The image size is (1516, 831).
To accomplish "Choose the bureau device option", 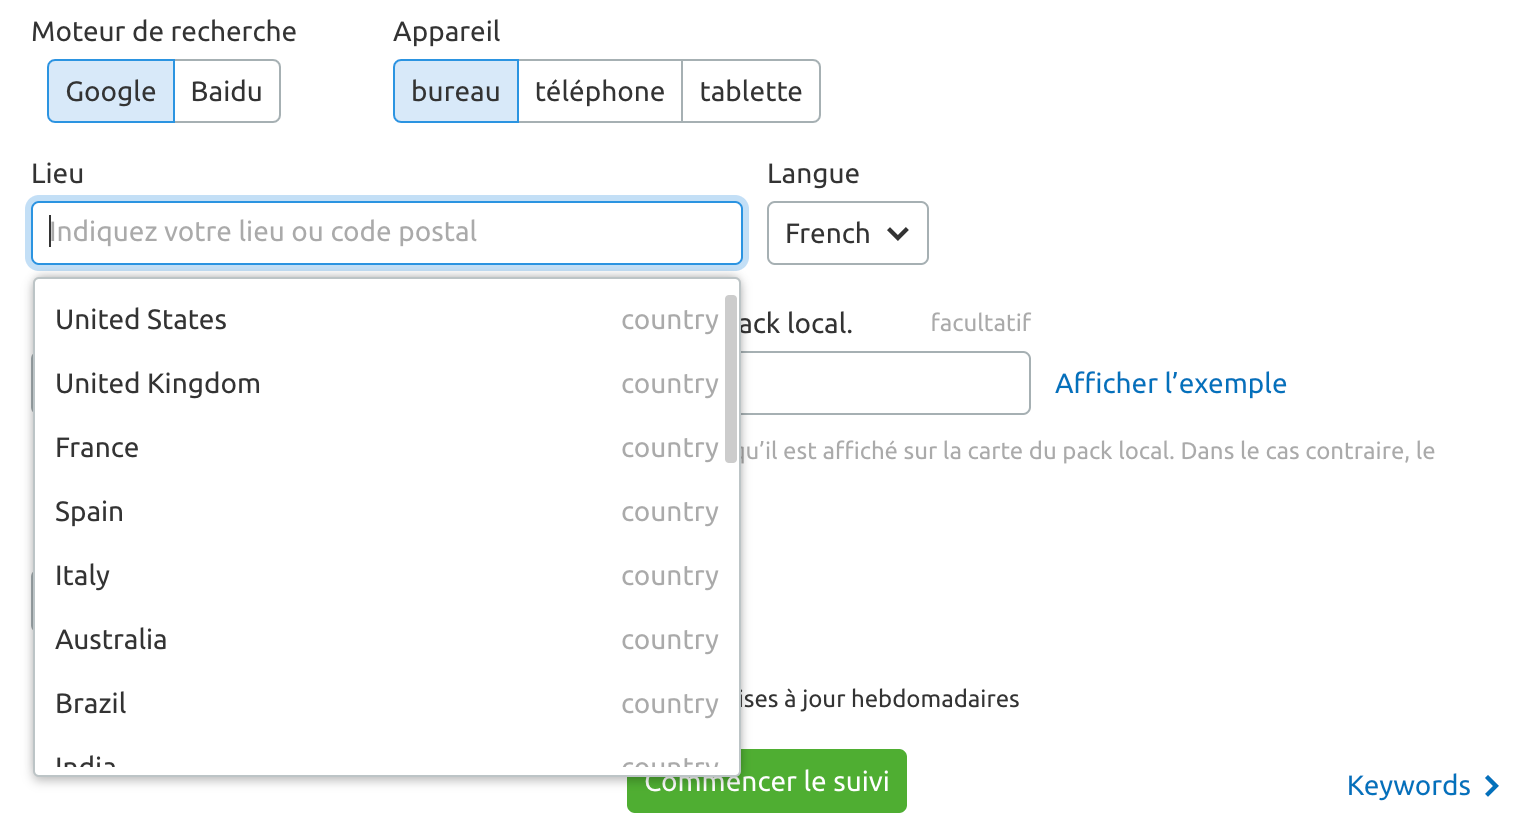I will coord(456,91).
